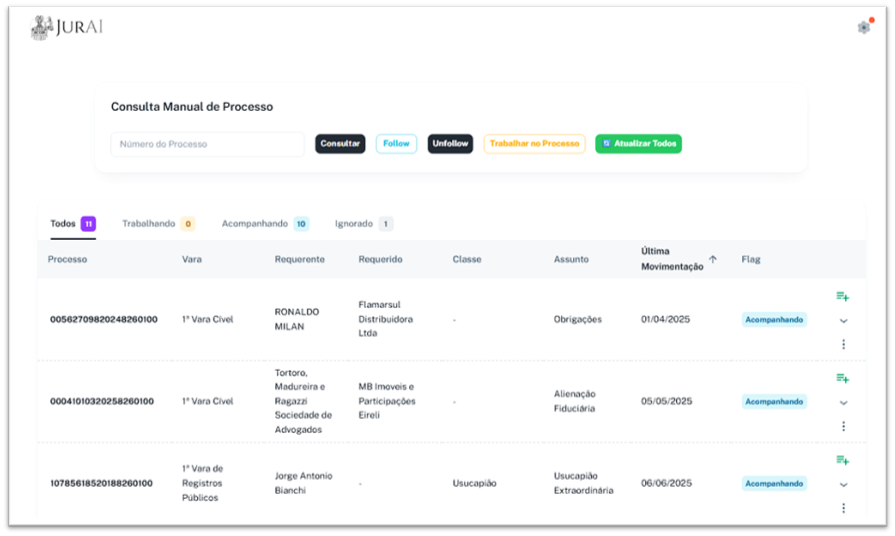Click the Unfollow button
Viewport: 895px width, 536px height.
(450, 144)
